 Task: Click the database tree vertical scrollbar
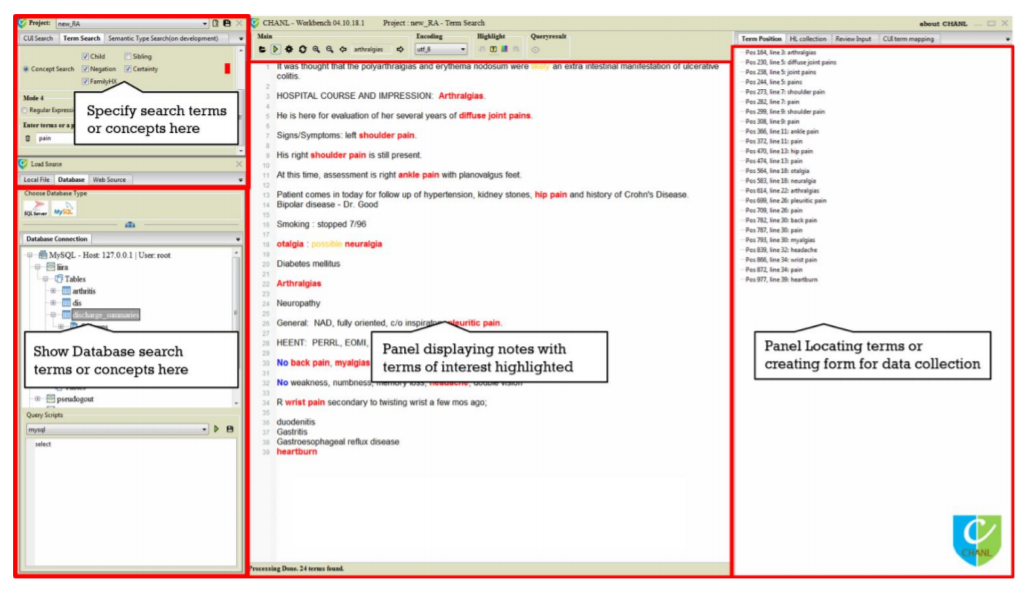(x=236, y=327)
